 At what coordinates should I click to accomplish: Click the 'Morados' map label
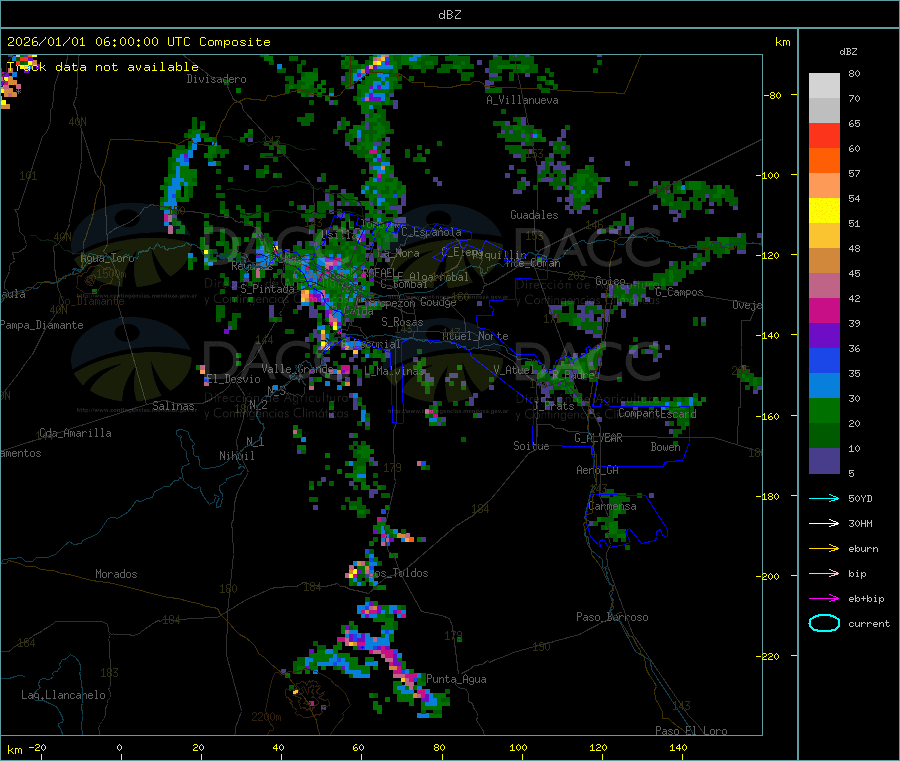(116, 574)
